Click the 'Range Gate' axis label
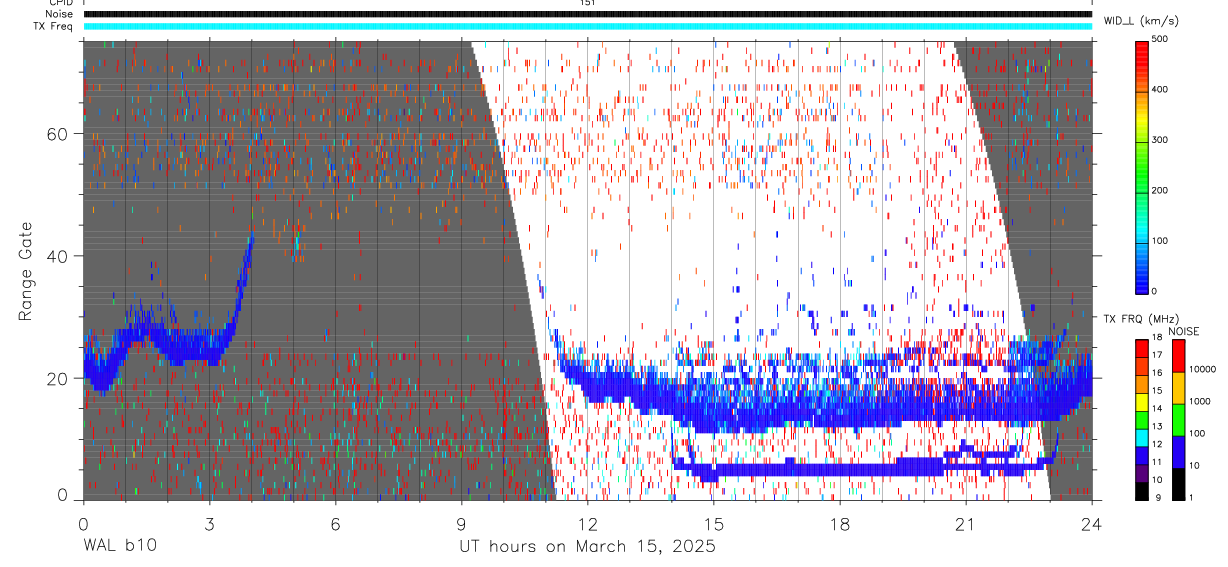1228x567 pixels. coord(28,270)
